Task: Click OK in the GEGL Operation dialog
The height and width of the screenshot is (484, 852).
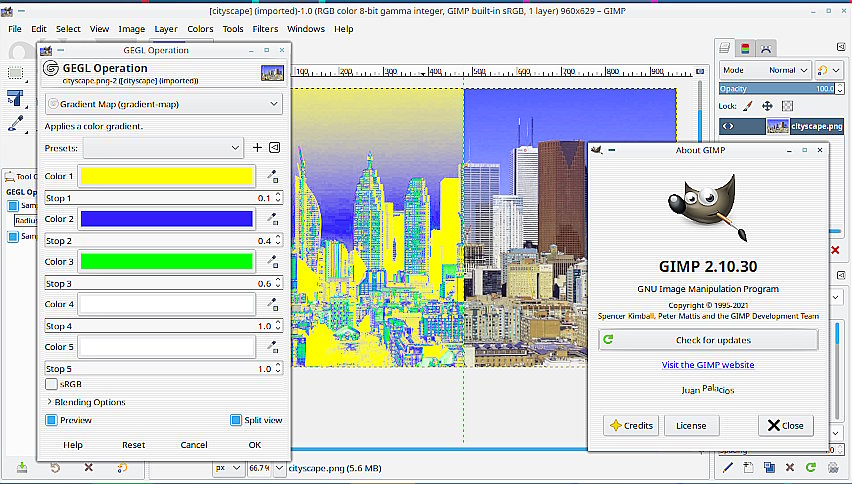Action: tap(255, 445)
